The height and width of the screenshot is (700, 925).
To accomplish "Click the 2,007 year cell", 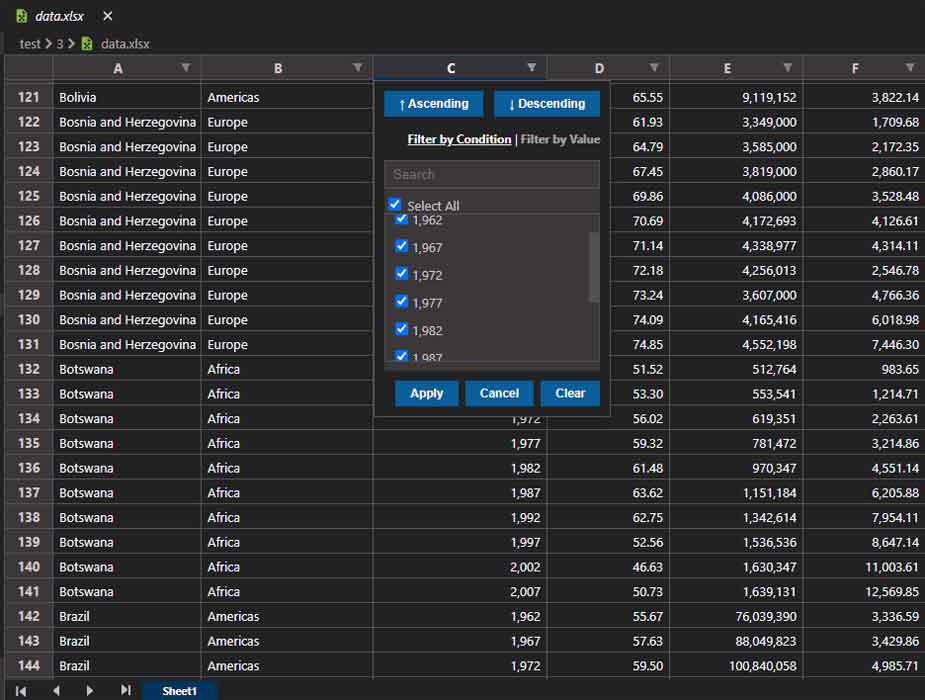I will tap(460, 591).
